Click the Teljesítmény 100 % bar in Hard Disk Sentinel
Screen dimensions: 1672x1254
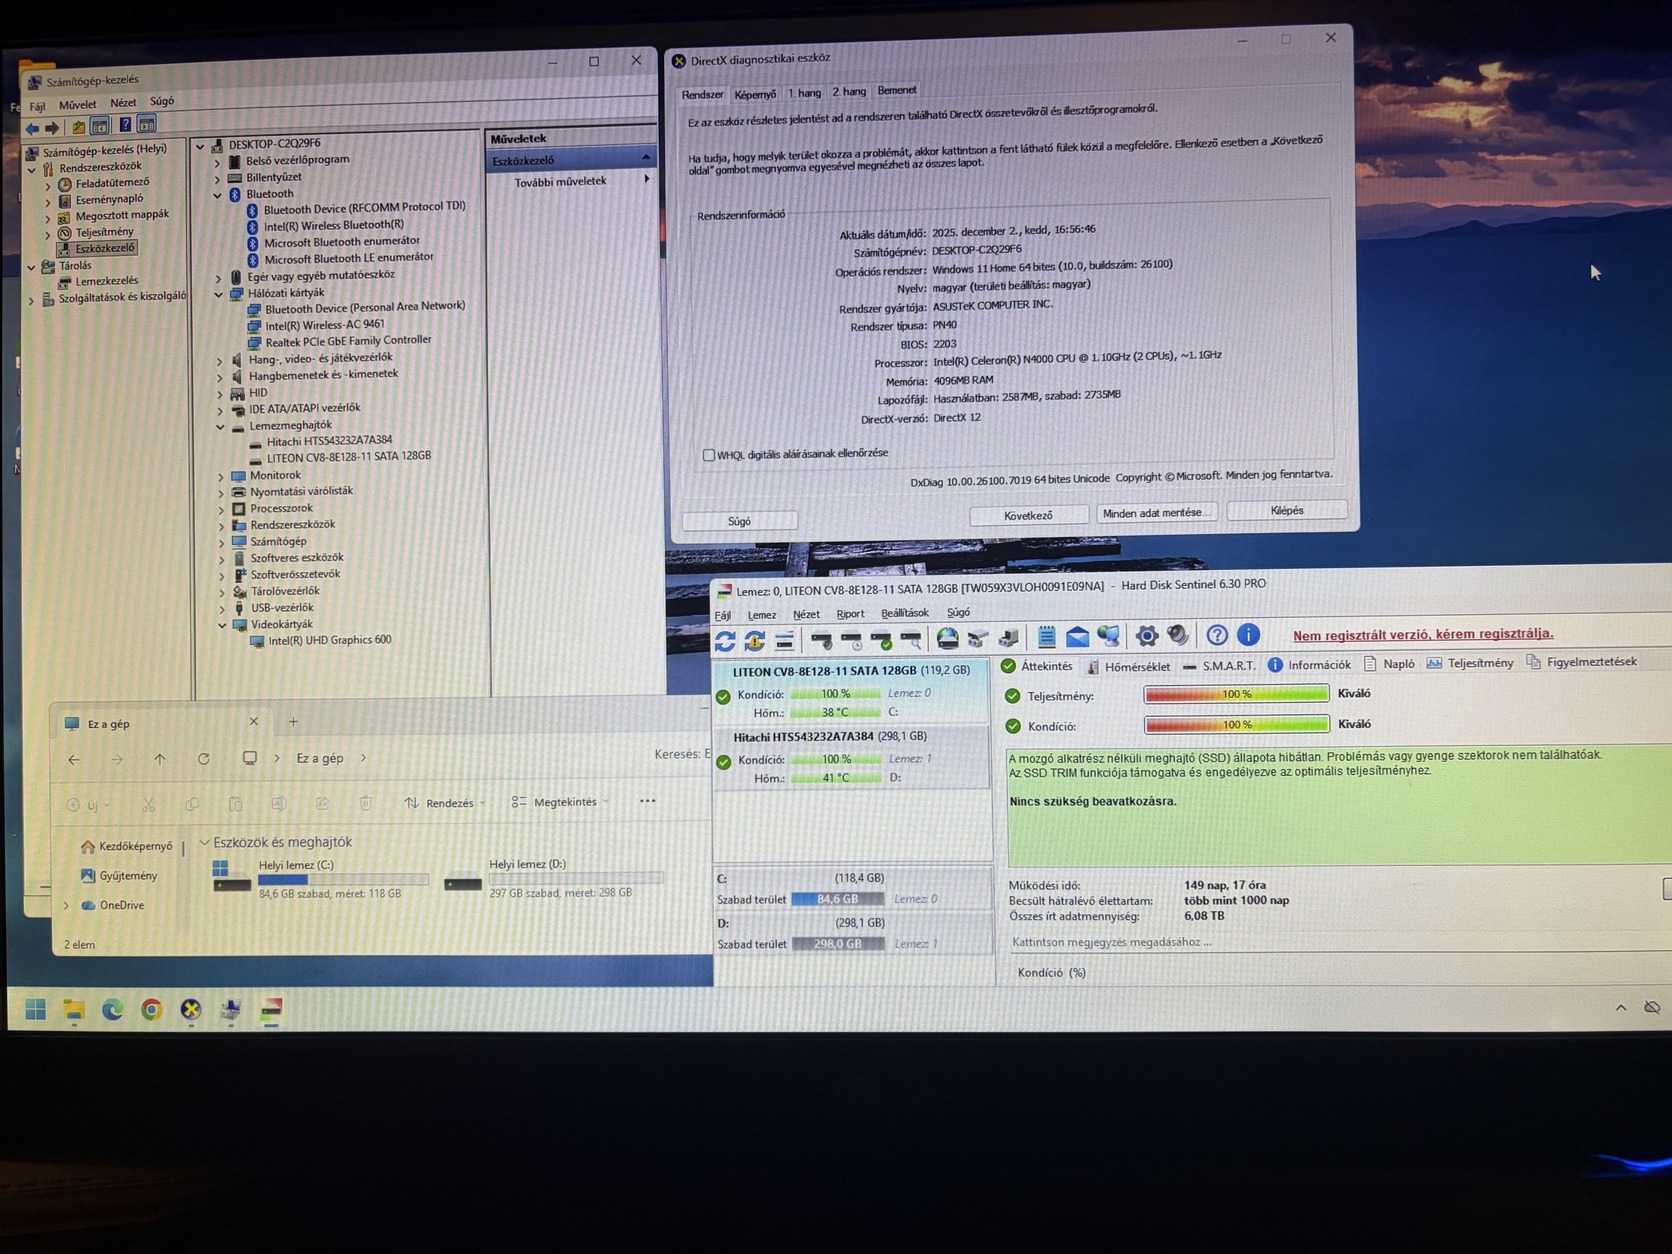click(x=1236, y=694)
